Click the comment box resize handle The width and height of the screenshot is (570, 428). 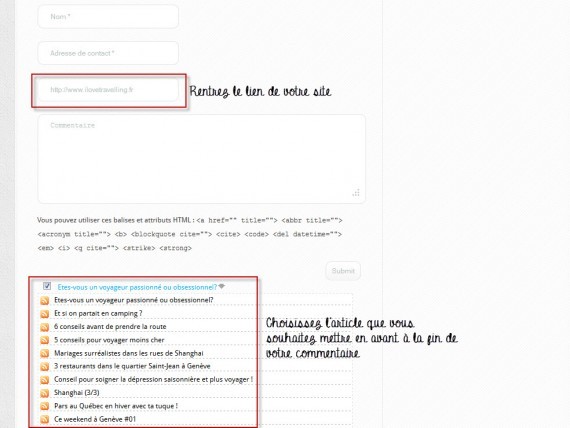[x=356, y=193]
